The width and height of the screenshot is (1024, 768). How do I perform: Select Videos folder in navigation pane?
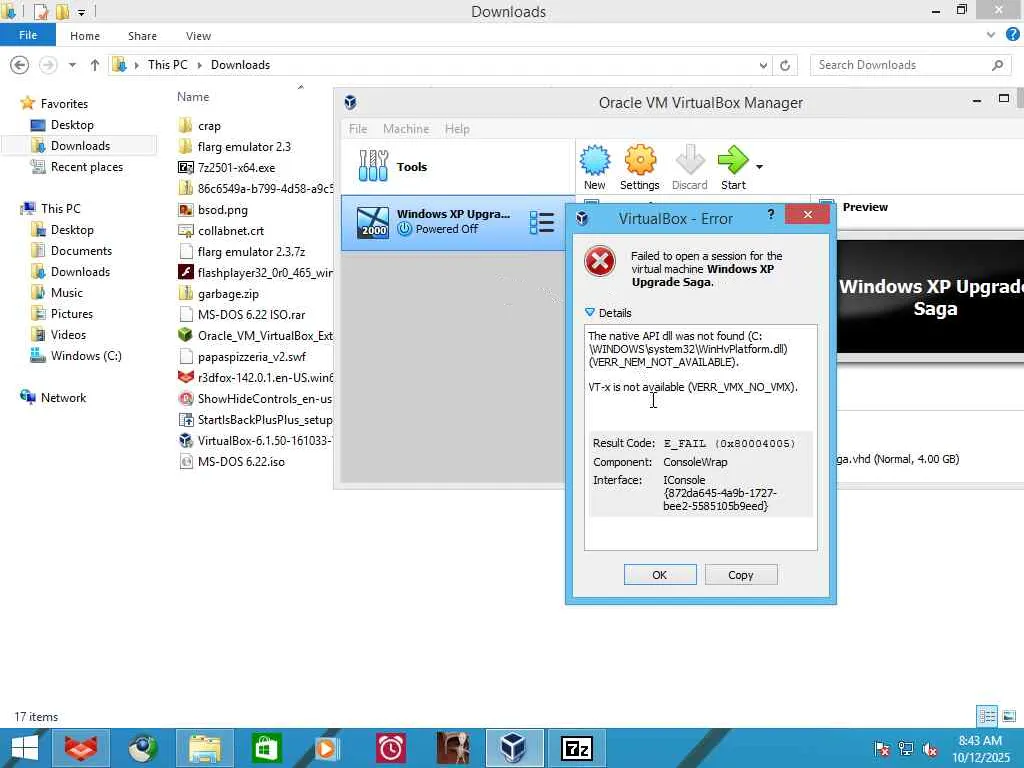point(68,334)
